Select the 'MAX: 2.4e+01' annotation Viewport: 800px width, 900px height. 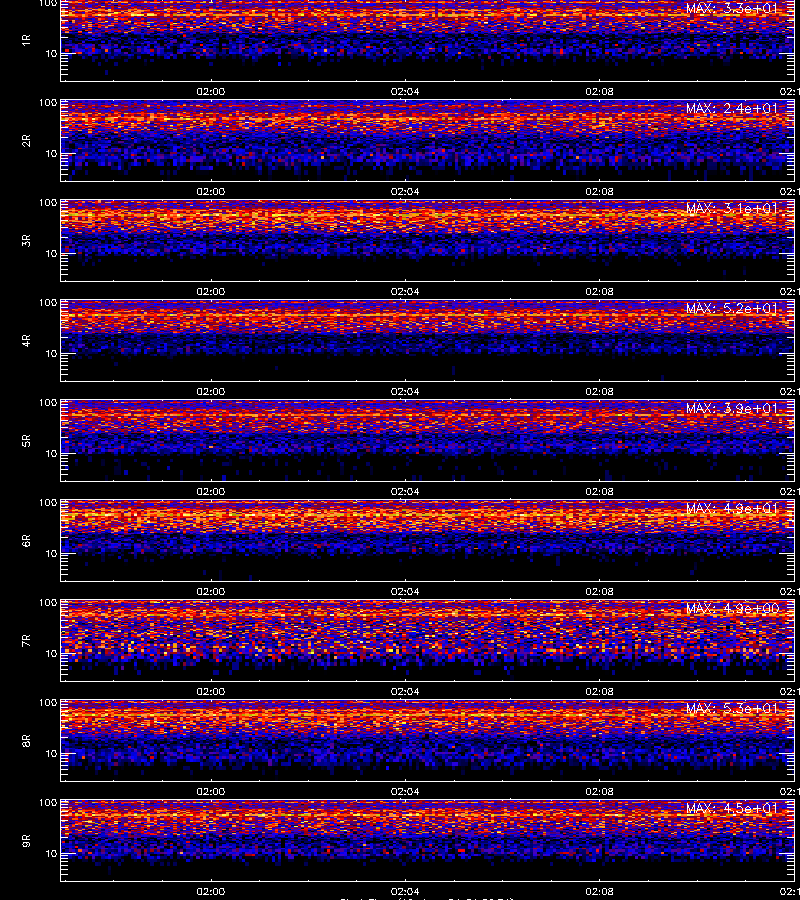[732, 108]
